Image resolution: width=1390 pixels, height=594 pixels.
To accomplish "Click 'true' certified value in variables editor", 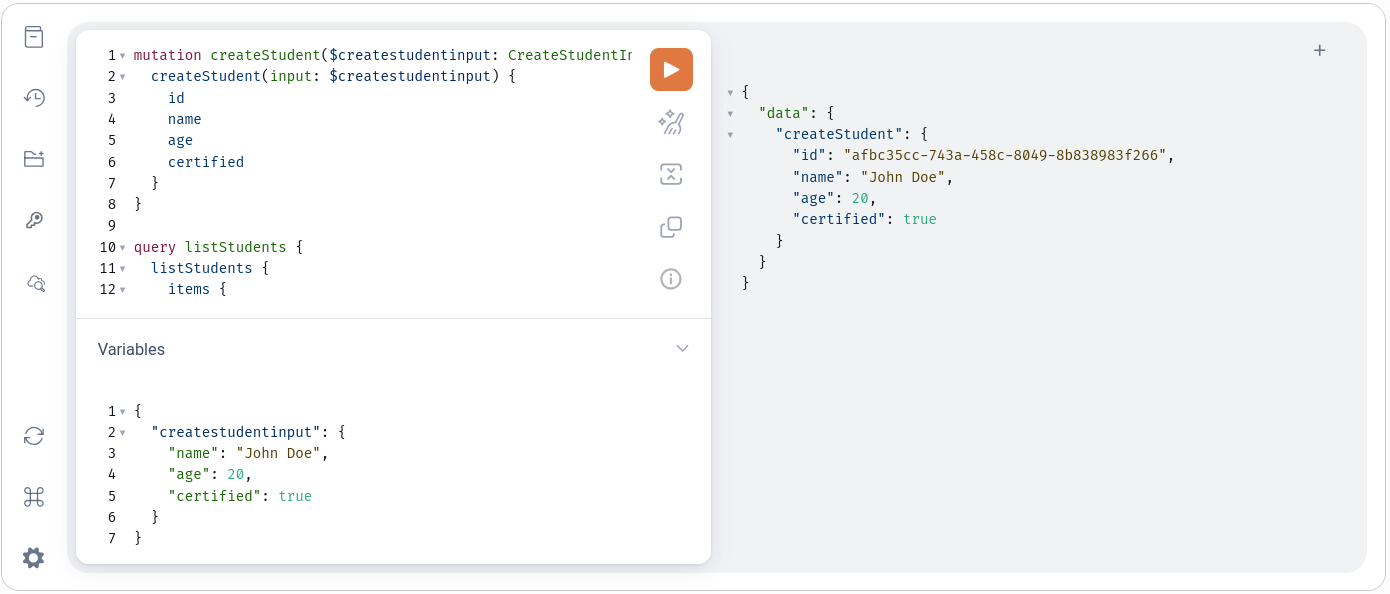I will click(295, 496).
